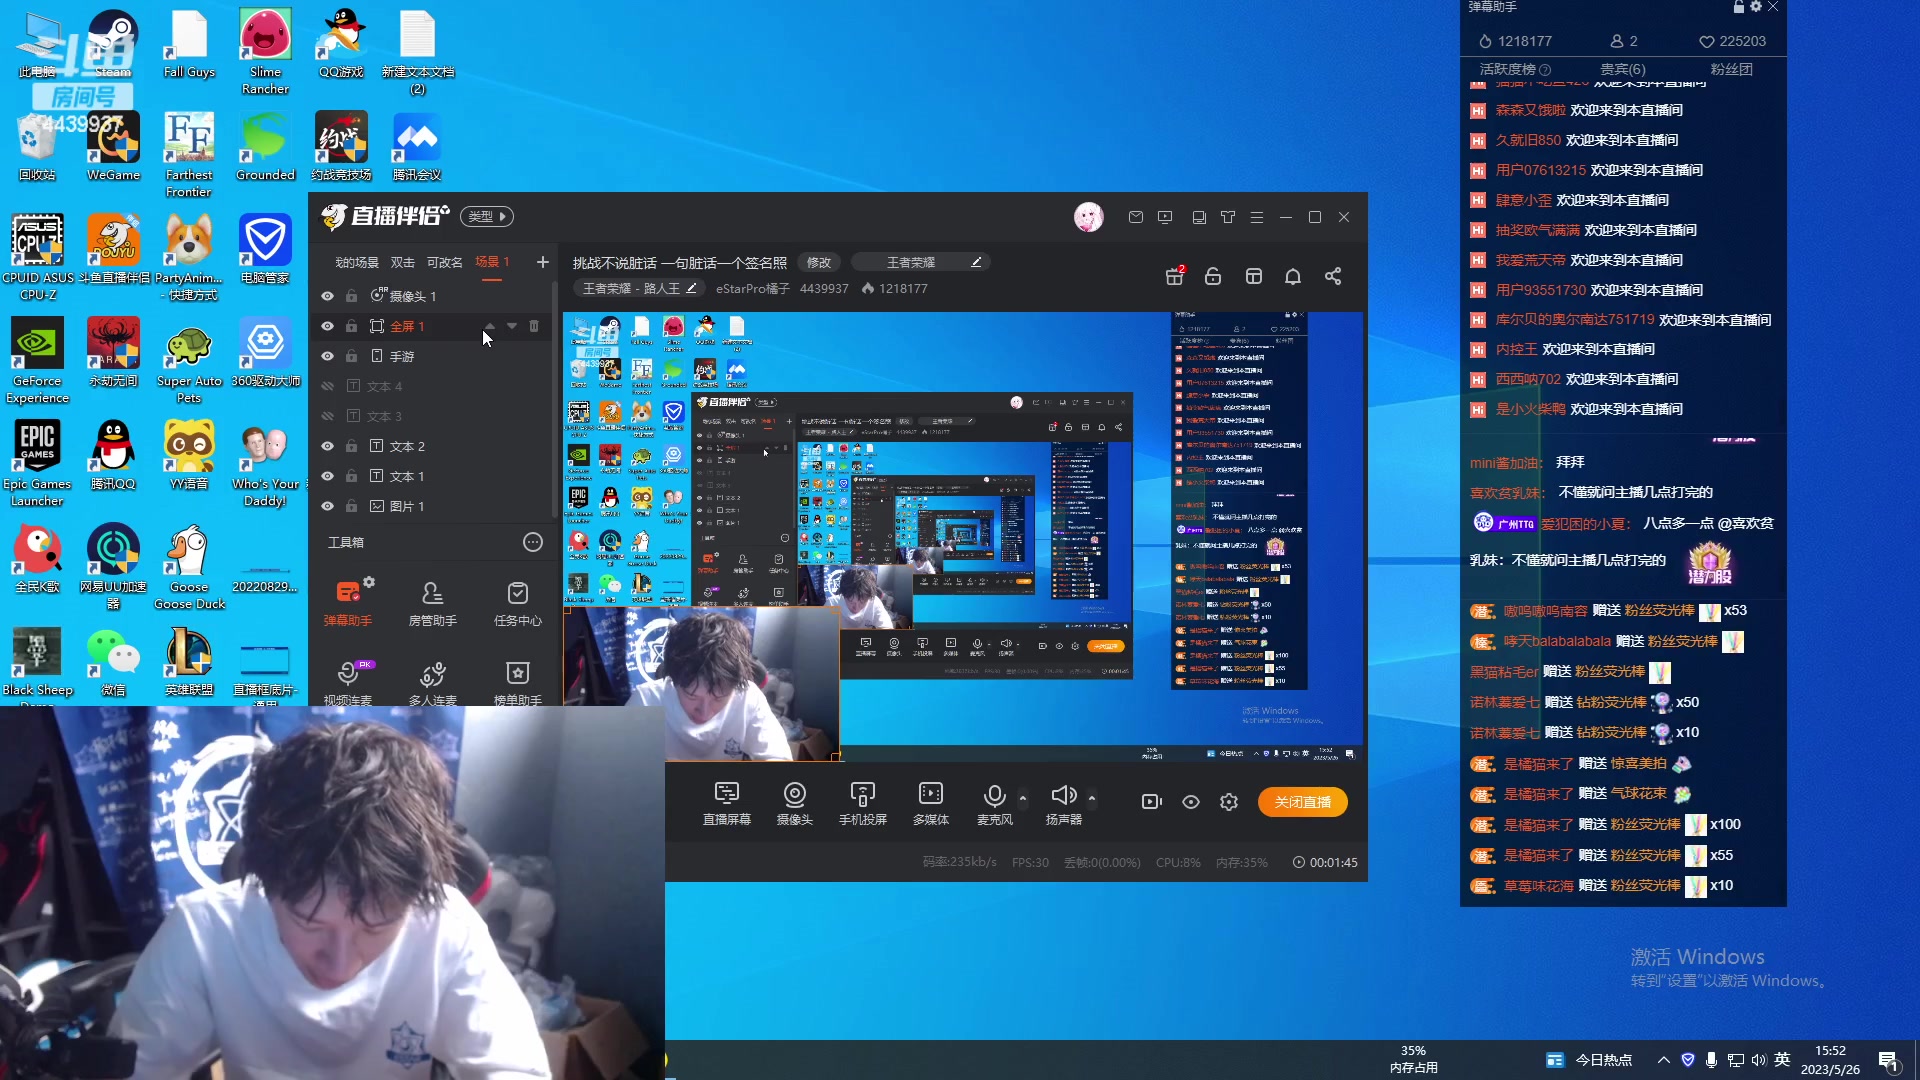Open the hamburger menu in the title bar
Viewport: 1920px width, 1080px height.
(x=1257, y=217)
